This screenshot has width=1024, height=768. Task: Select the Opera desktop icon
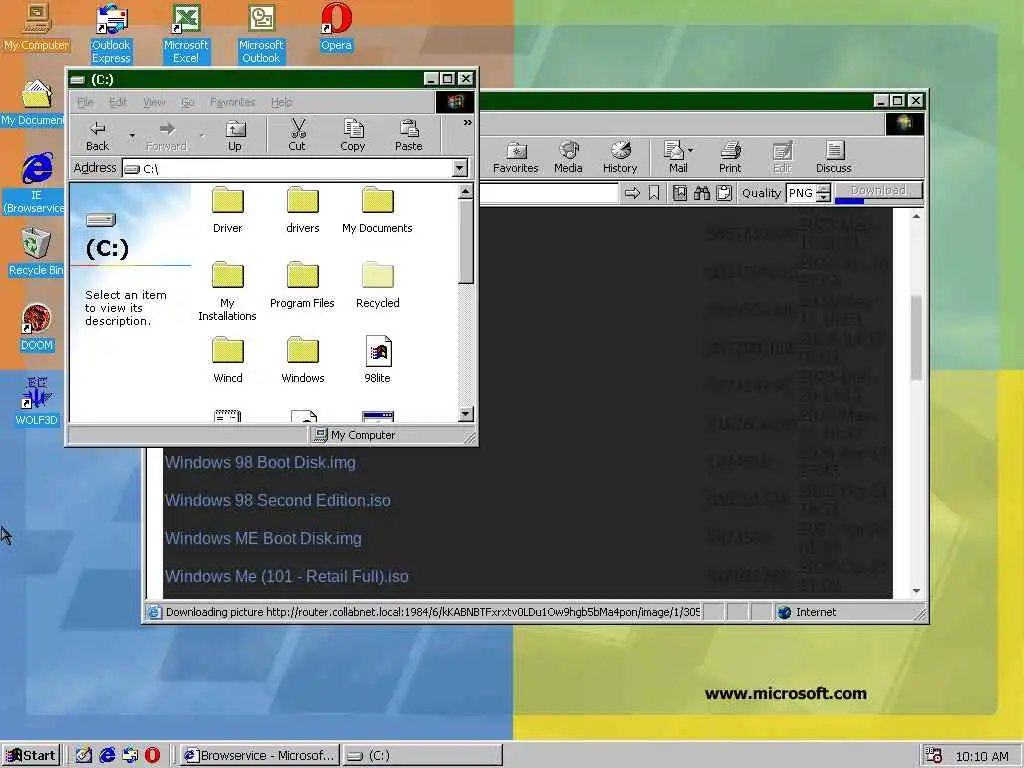pyautogui.click(x=336, y=27)
